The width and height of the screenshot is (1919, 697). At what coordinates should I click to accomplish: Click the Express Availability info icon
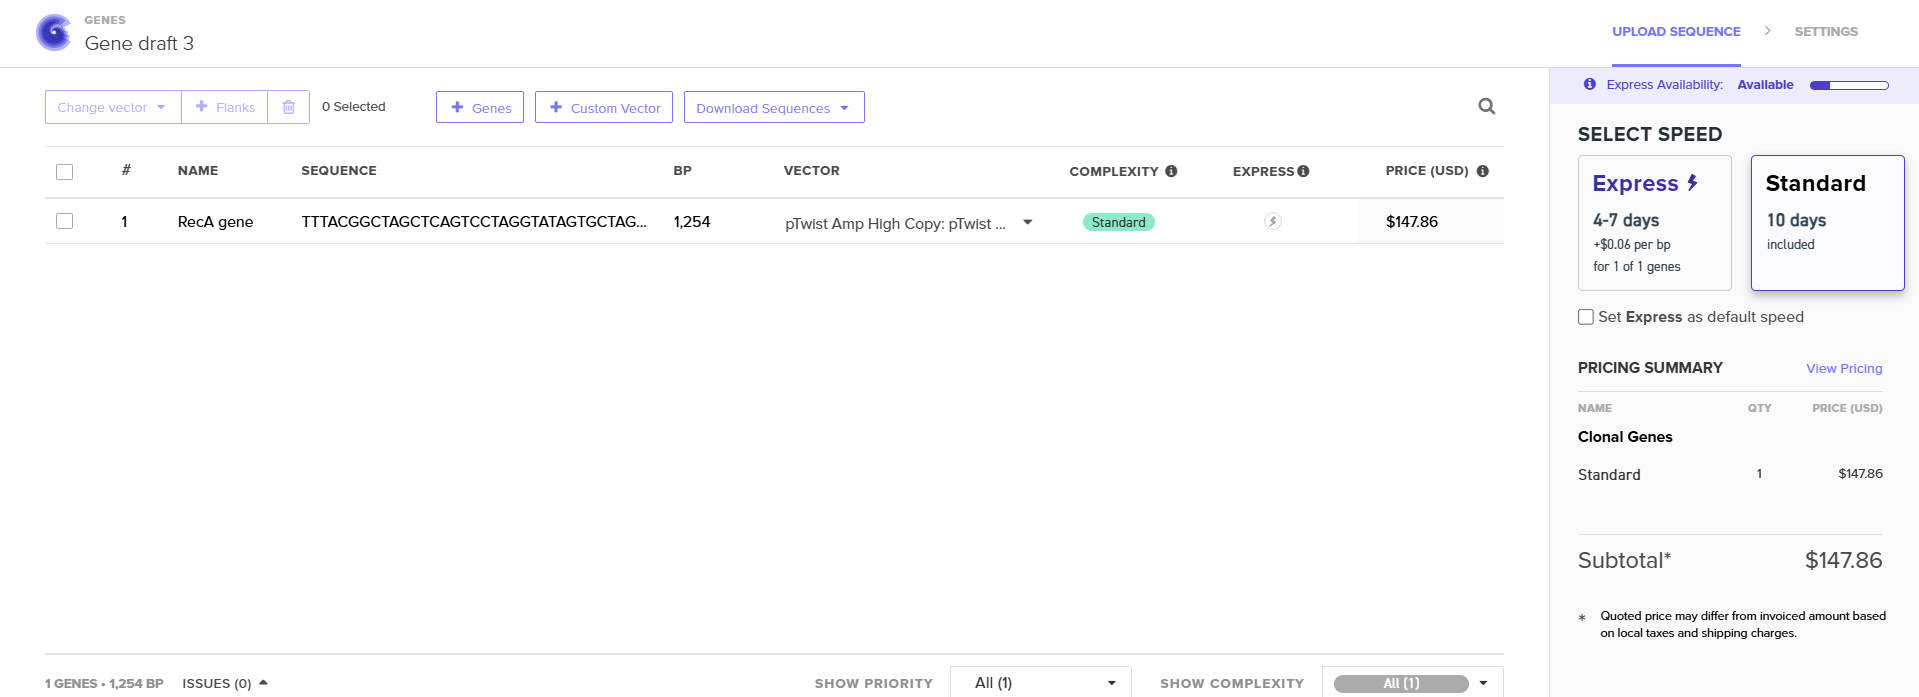(x=1590, y=85)
